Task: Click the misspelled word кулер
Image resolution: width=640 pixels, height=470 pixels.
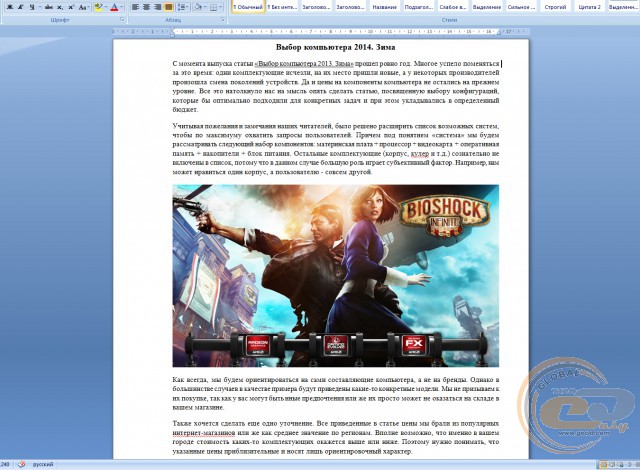Action: 419,154
